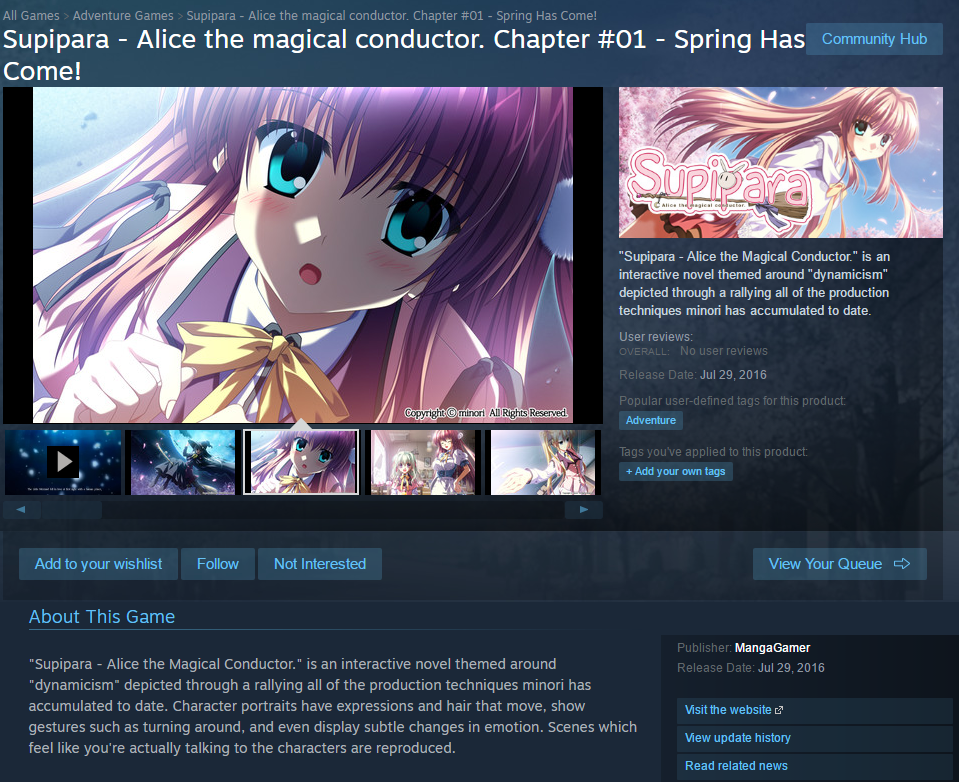Open the blonde girl reaching hand thumbnail
959x782 pixels.
click(542, 462)
